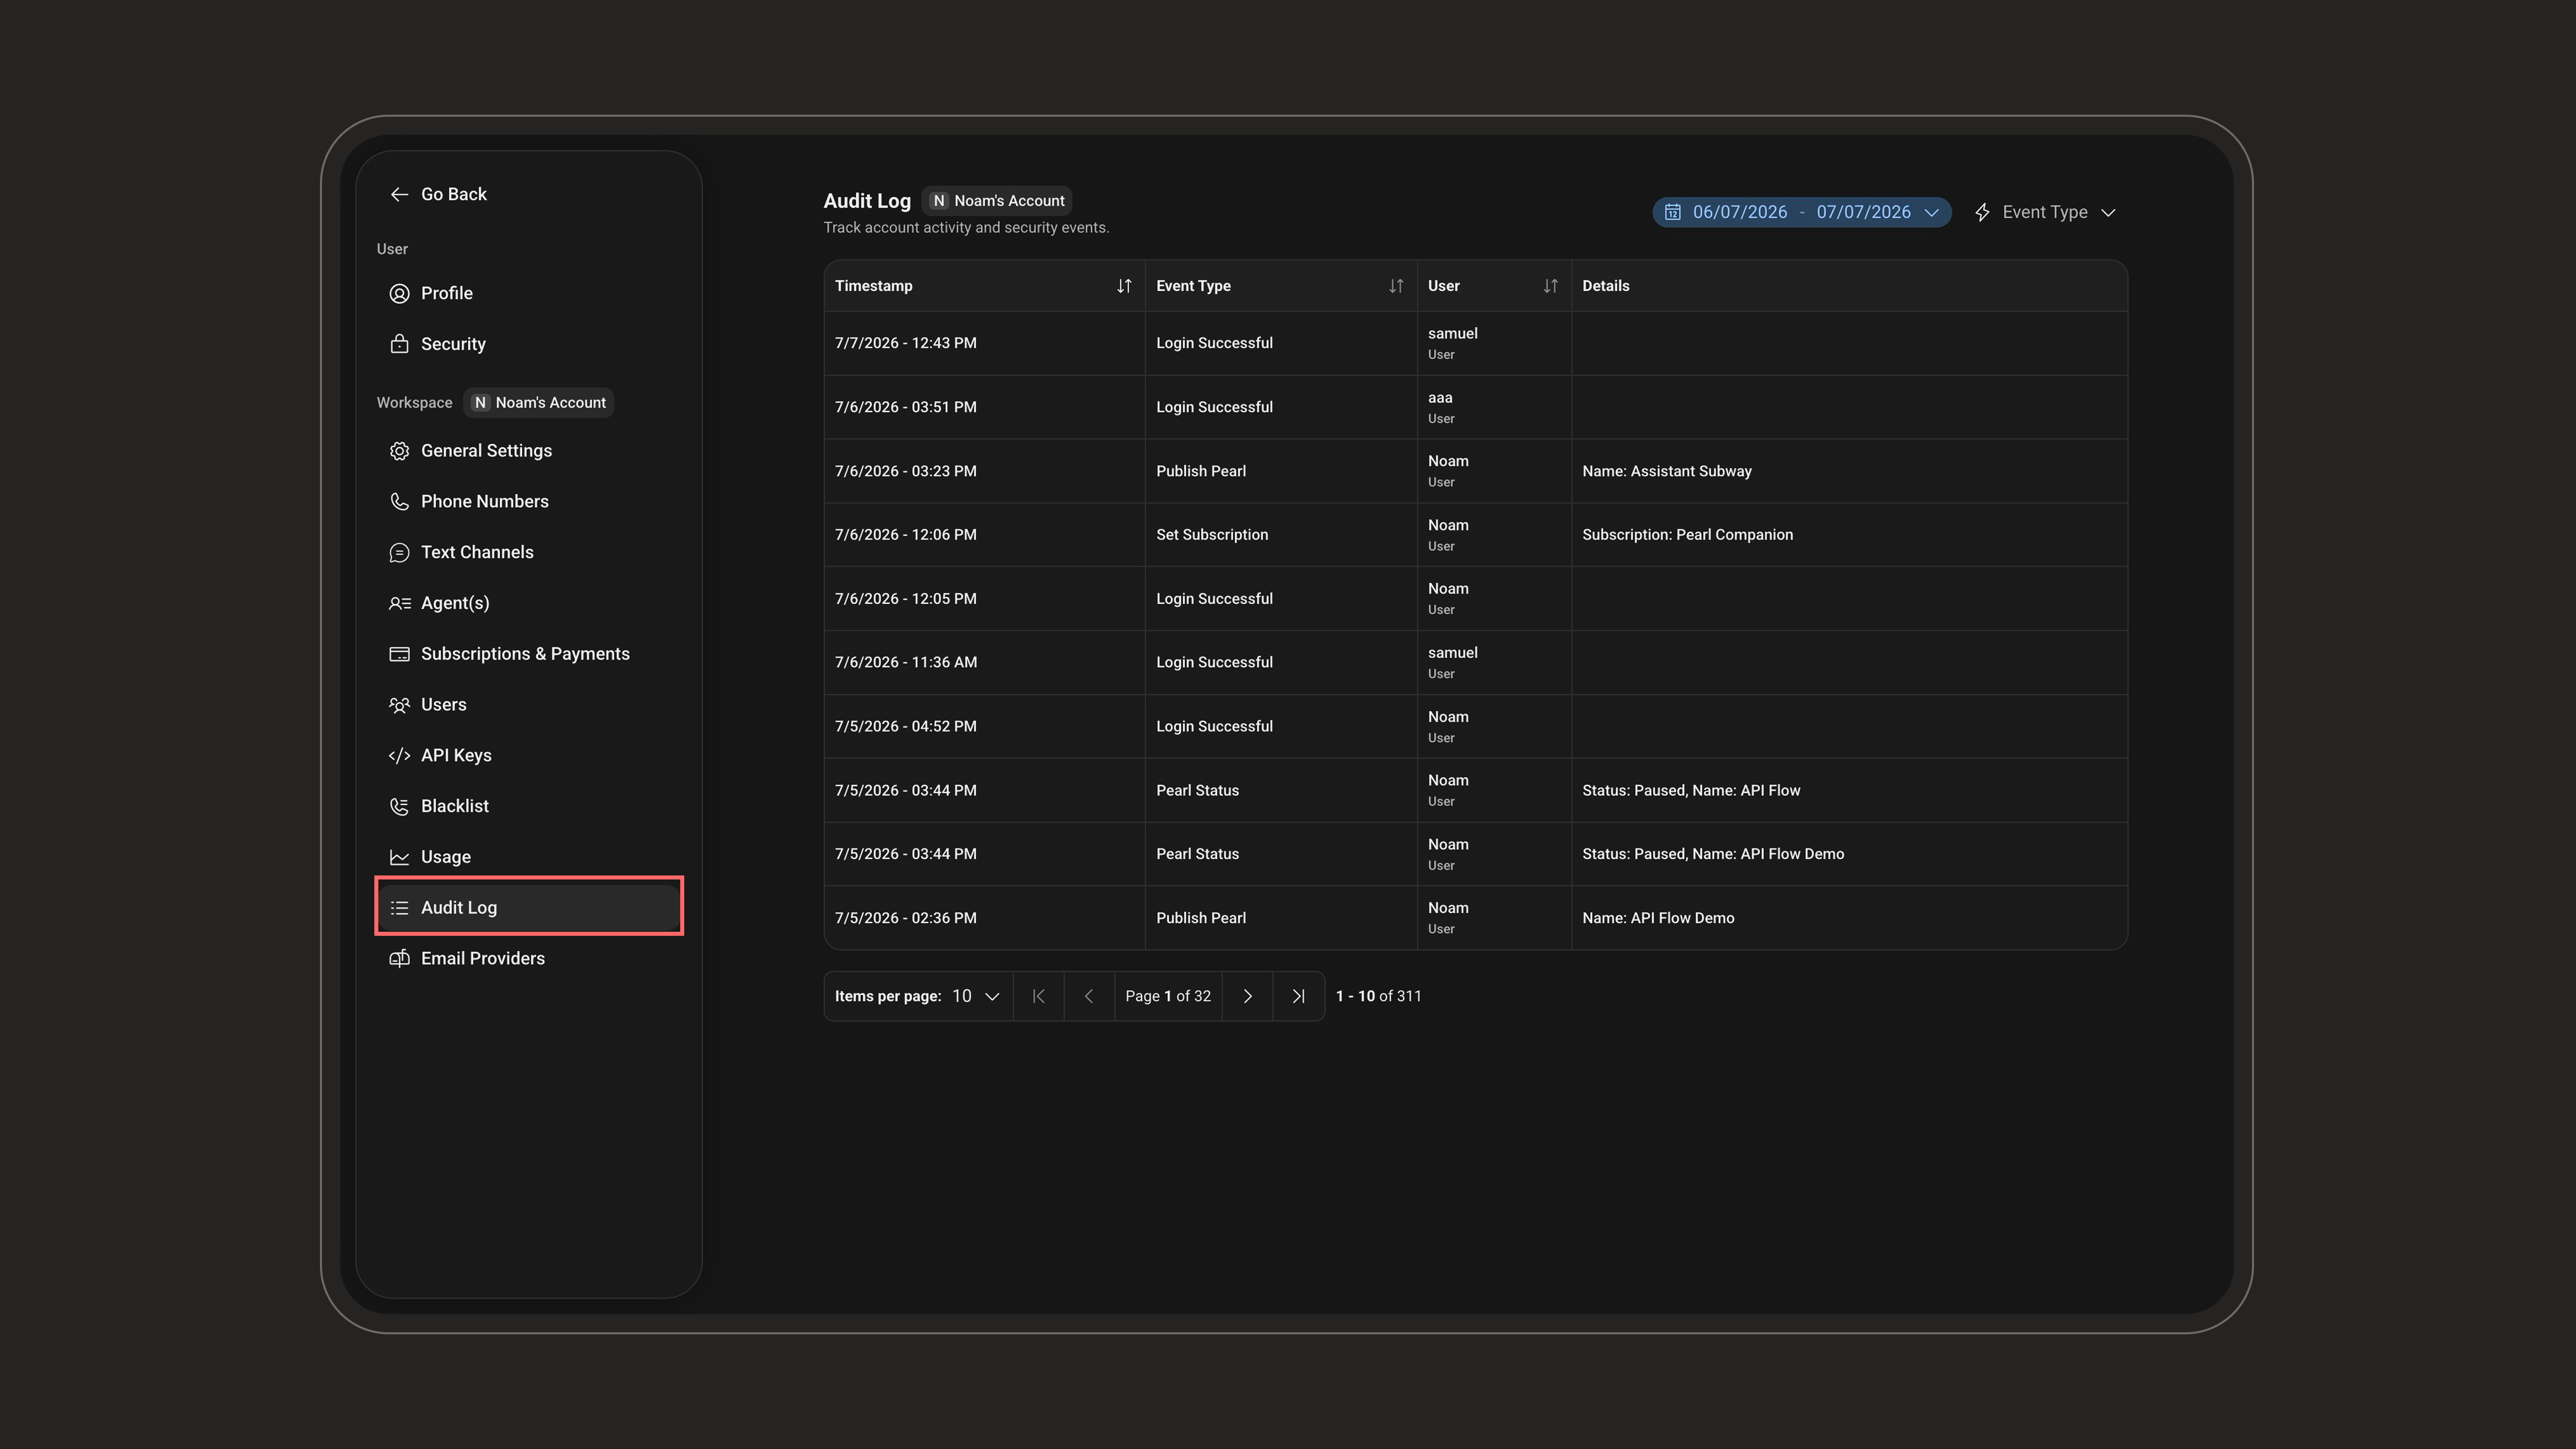Click the '1 - 10 of 311' count text
This screenshot has width=2576, height=1449.
tap(1378, 996)
